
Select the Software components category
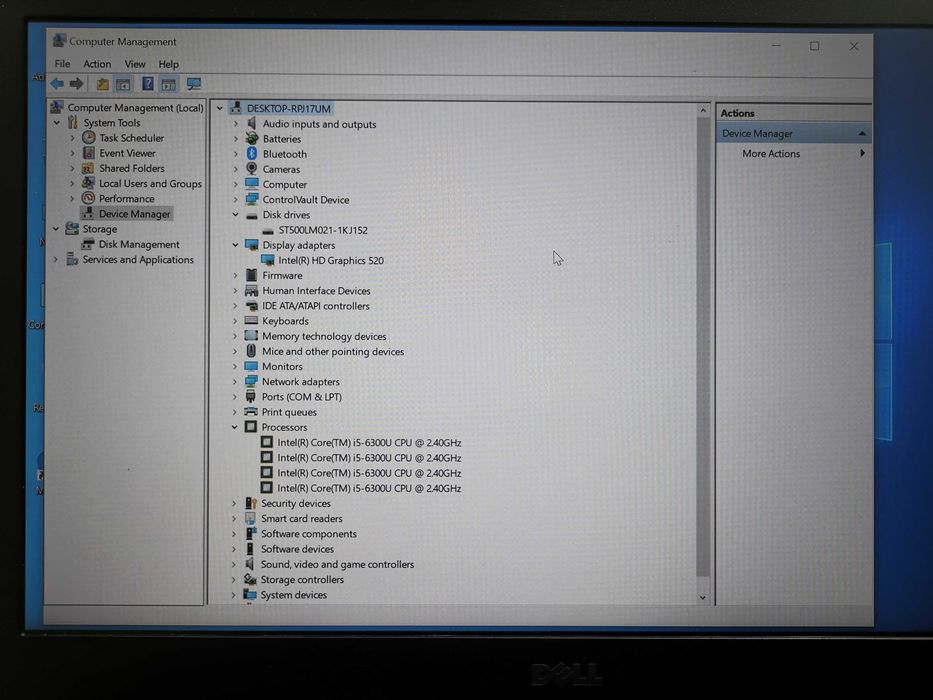coord(309,534)
